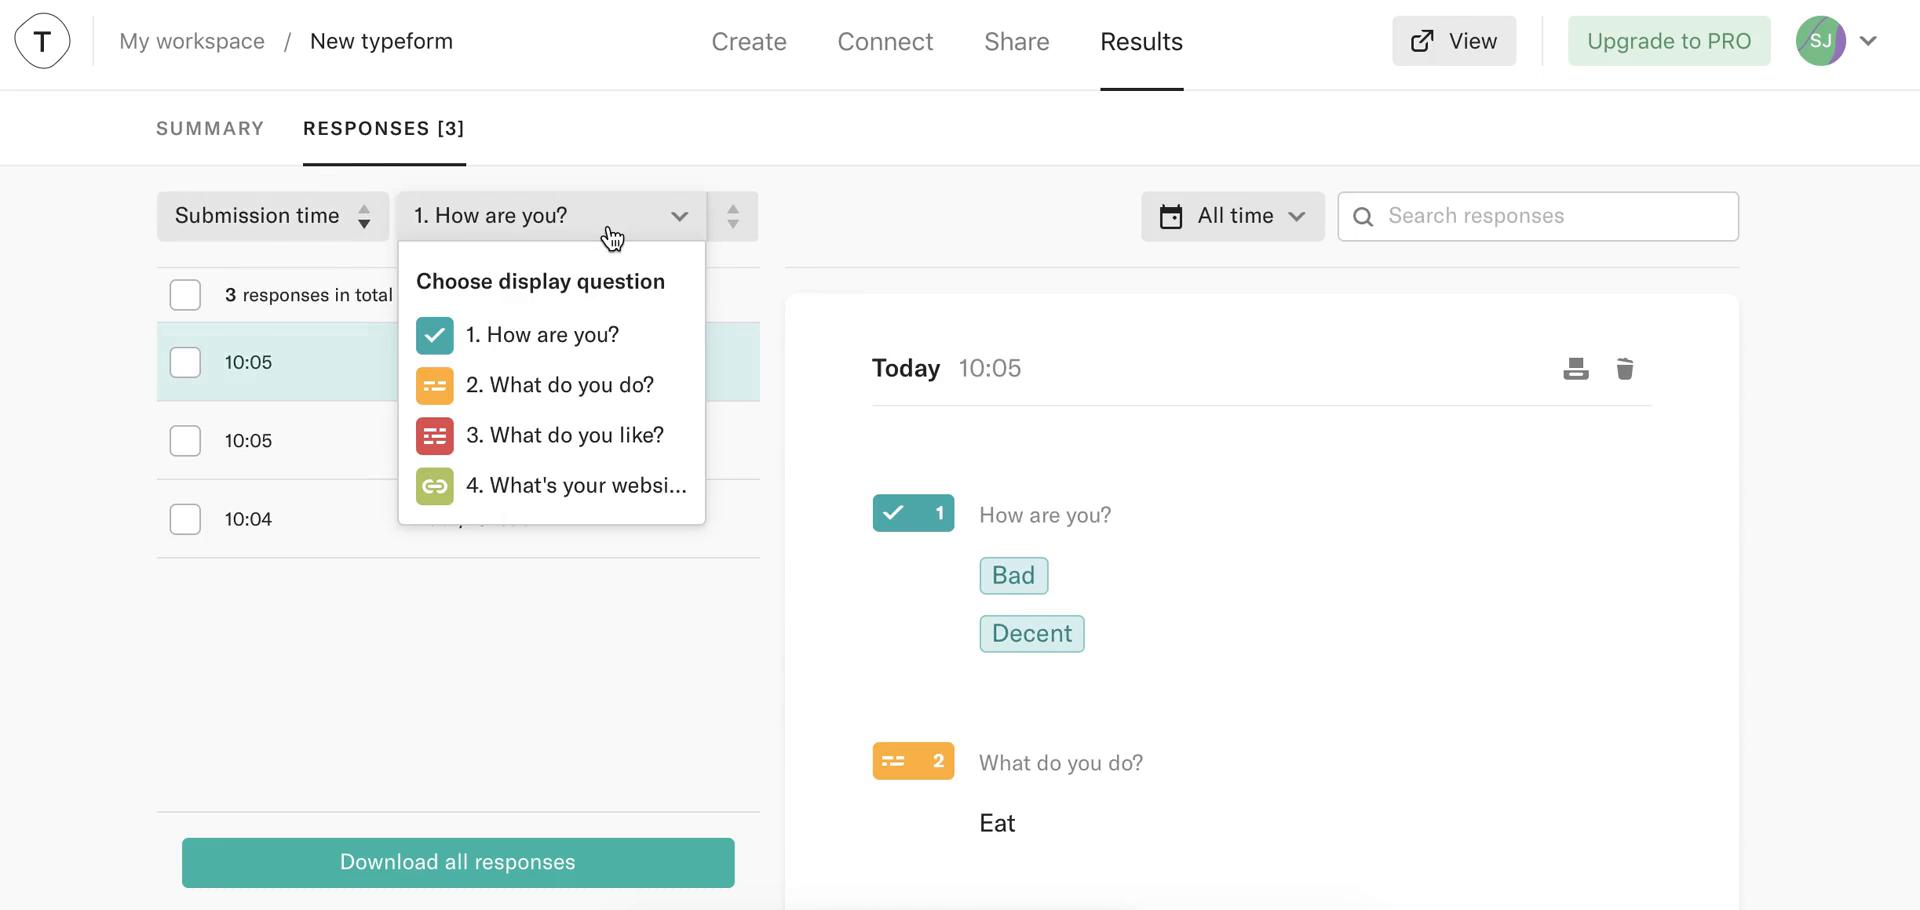
Task: Click the search magnifier icon
Action: (x=1363, y=216)
